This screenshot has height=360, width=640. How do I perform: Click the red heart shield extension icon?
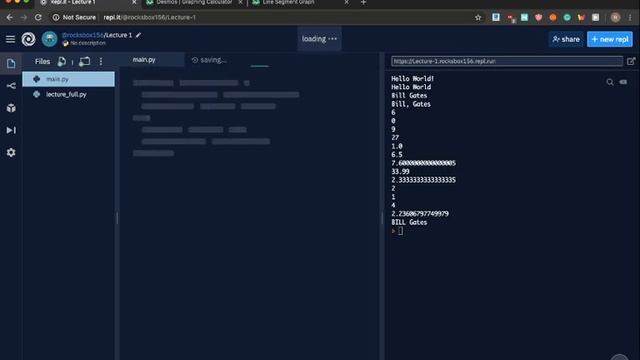[x=539, y=17]
